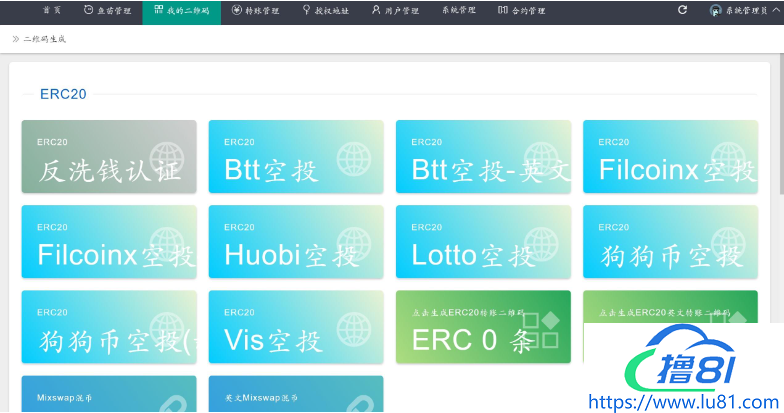The height and width of the screenshot is (413, 784).
Task: Open the 转账管理 menu
Action: (256, 10)
